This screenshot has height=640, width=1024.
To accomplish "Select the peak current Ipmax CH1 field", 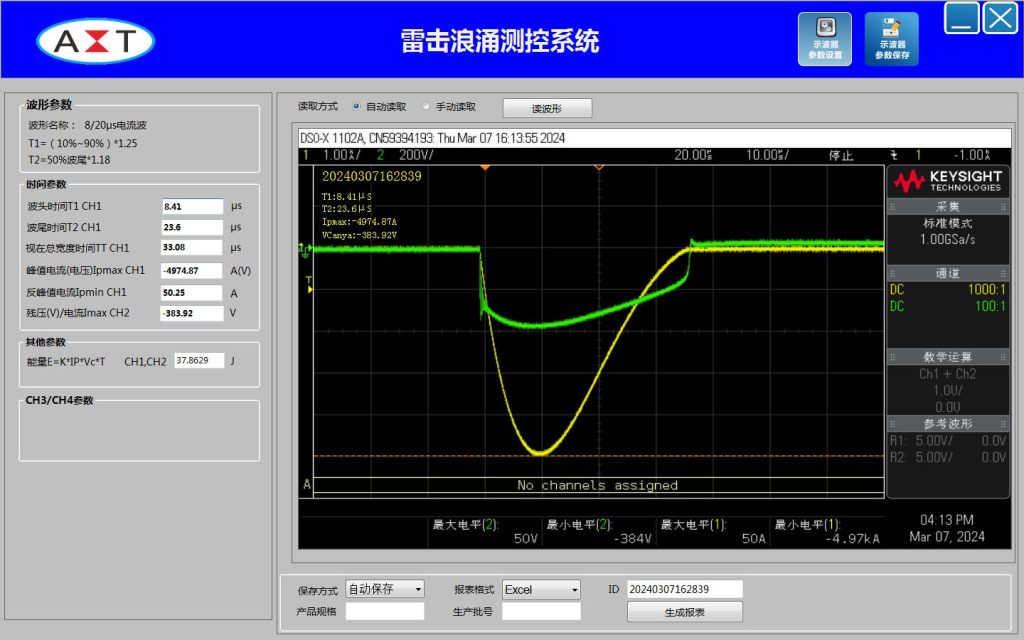I will 192,270.
